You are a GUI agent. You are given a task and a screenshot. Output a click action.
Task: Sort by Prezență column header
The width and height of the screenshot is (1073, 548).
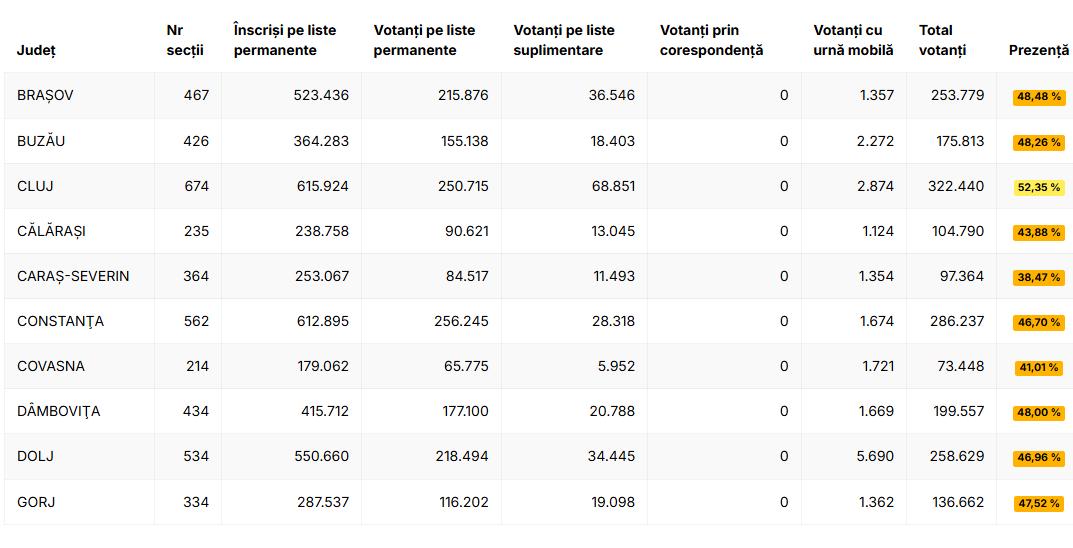[x=1038, y=50]
